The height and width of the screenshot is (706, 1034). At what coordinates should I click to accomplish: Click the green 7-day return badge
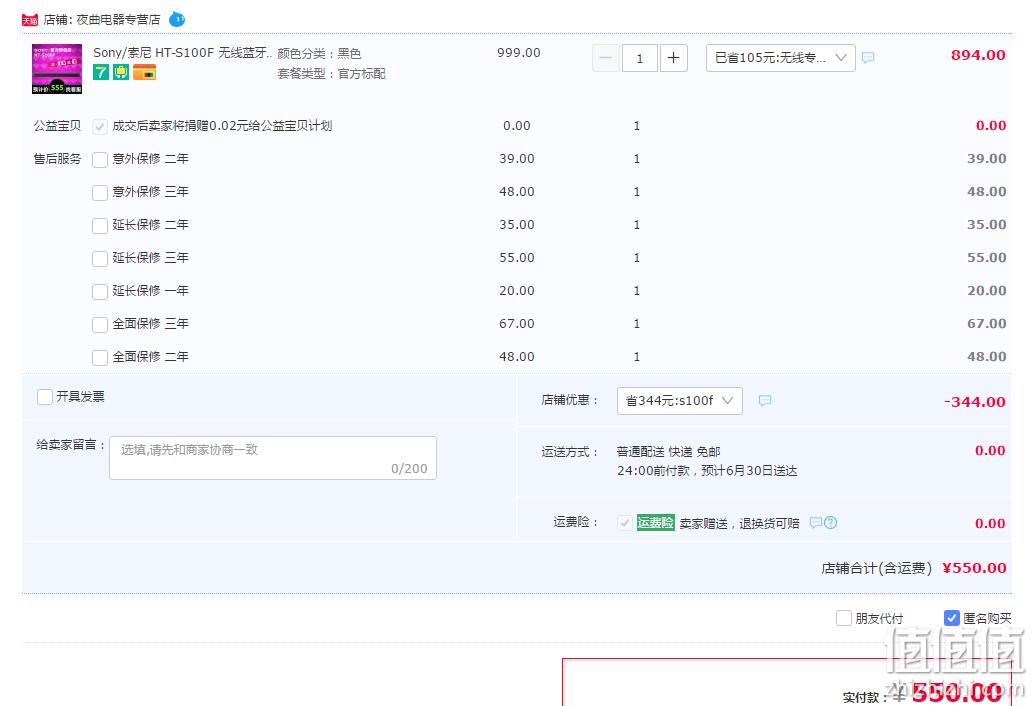(x=100, y=73)
